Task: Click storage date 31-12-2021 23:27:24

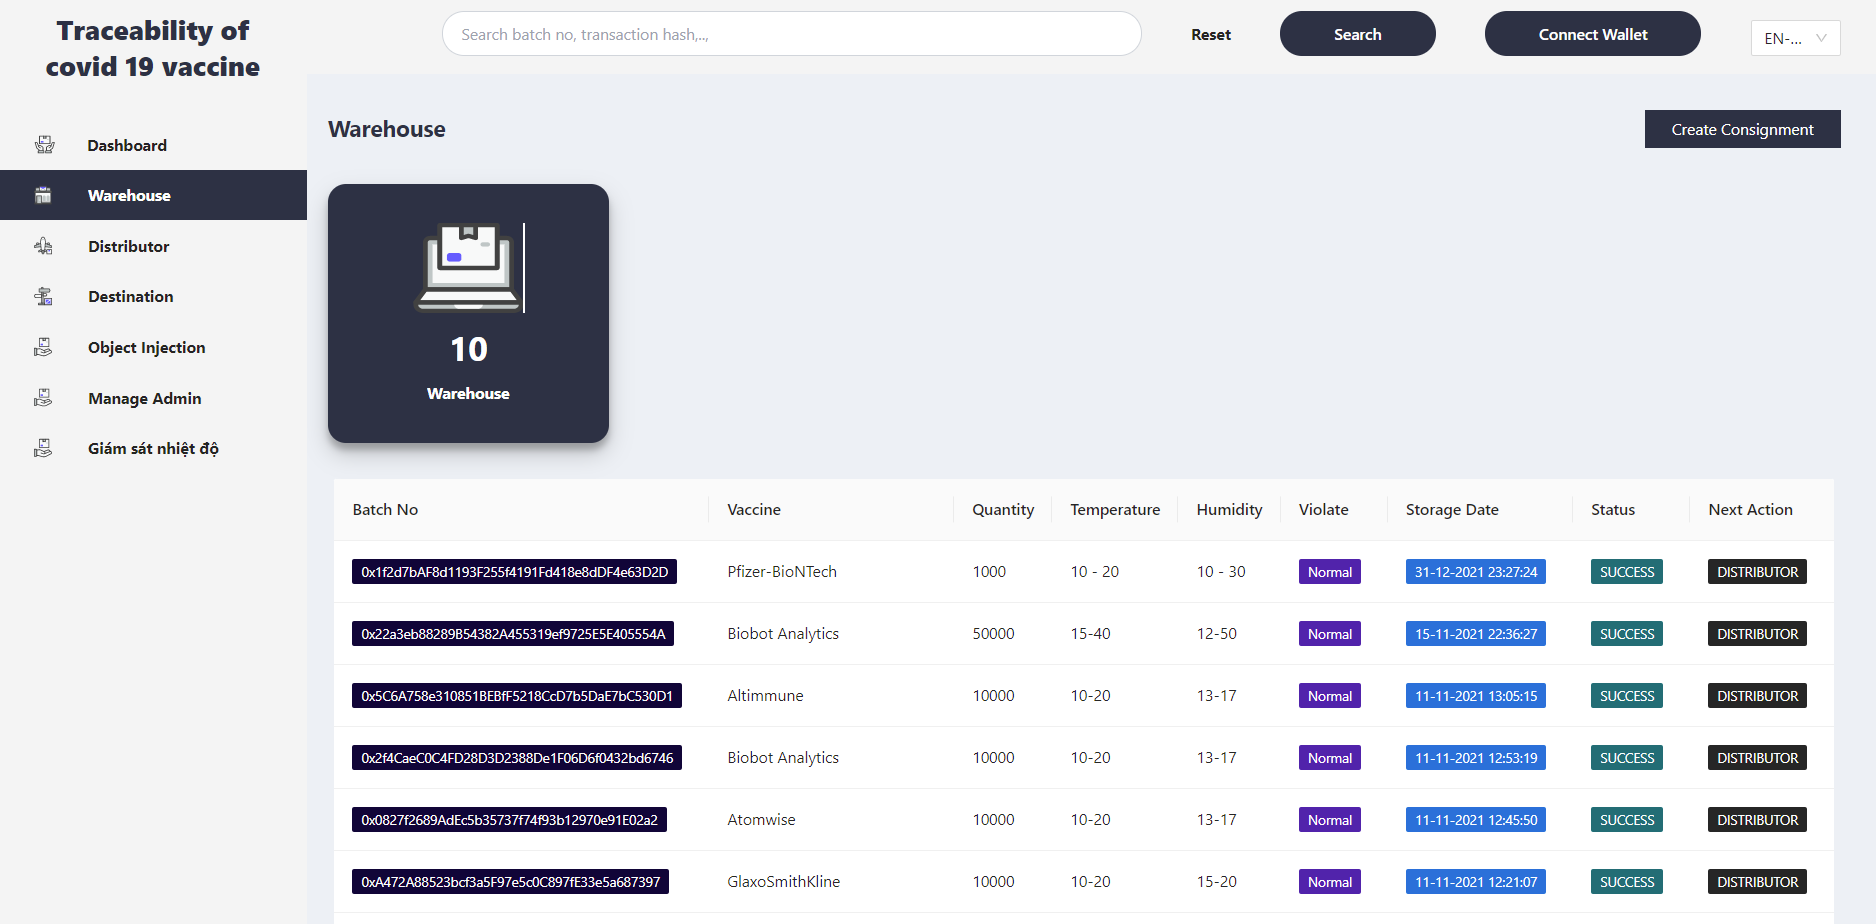Action: (1476, 572)
